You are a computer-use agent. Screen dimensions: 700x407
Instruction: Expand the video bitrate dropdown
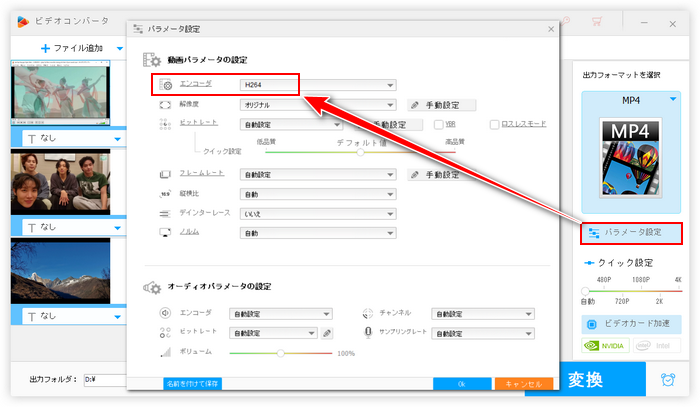[x=291, y=125]
